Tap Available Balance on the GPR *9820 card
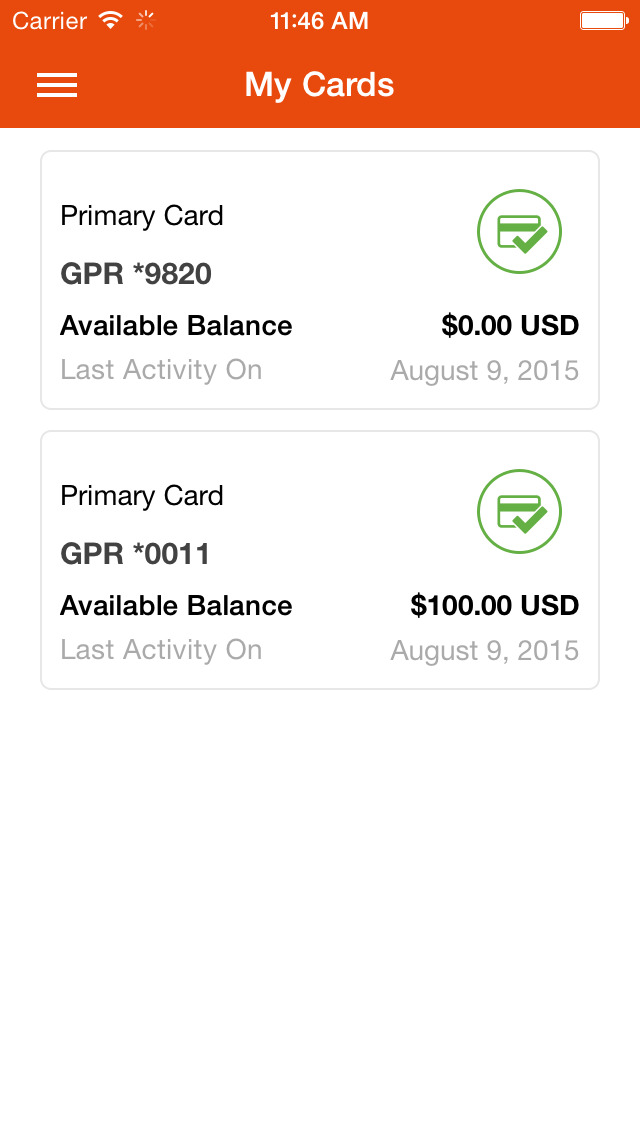640x1136 pixels. click(x=176, y=326)
